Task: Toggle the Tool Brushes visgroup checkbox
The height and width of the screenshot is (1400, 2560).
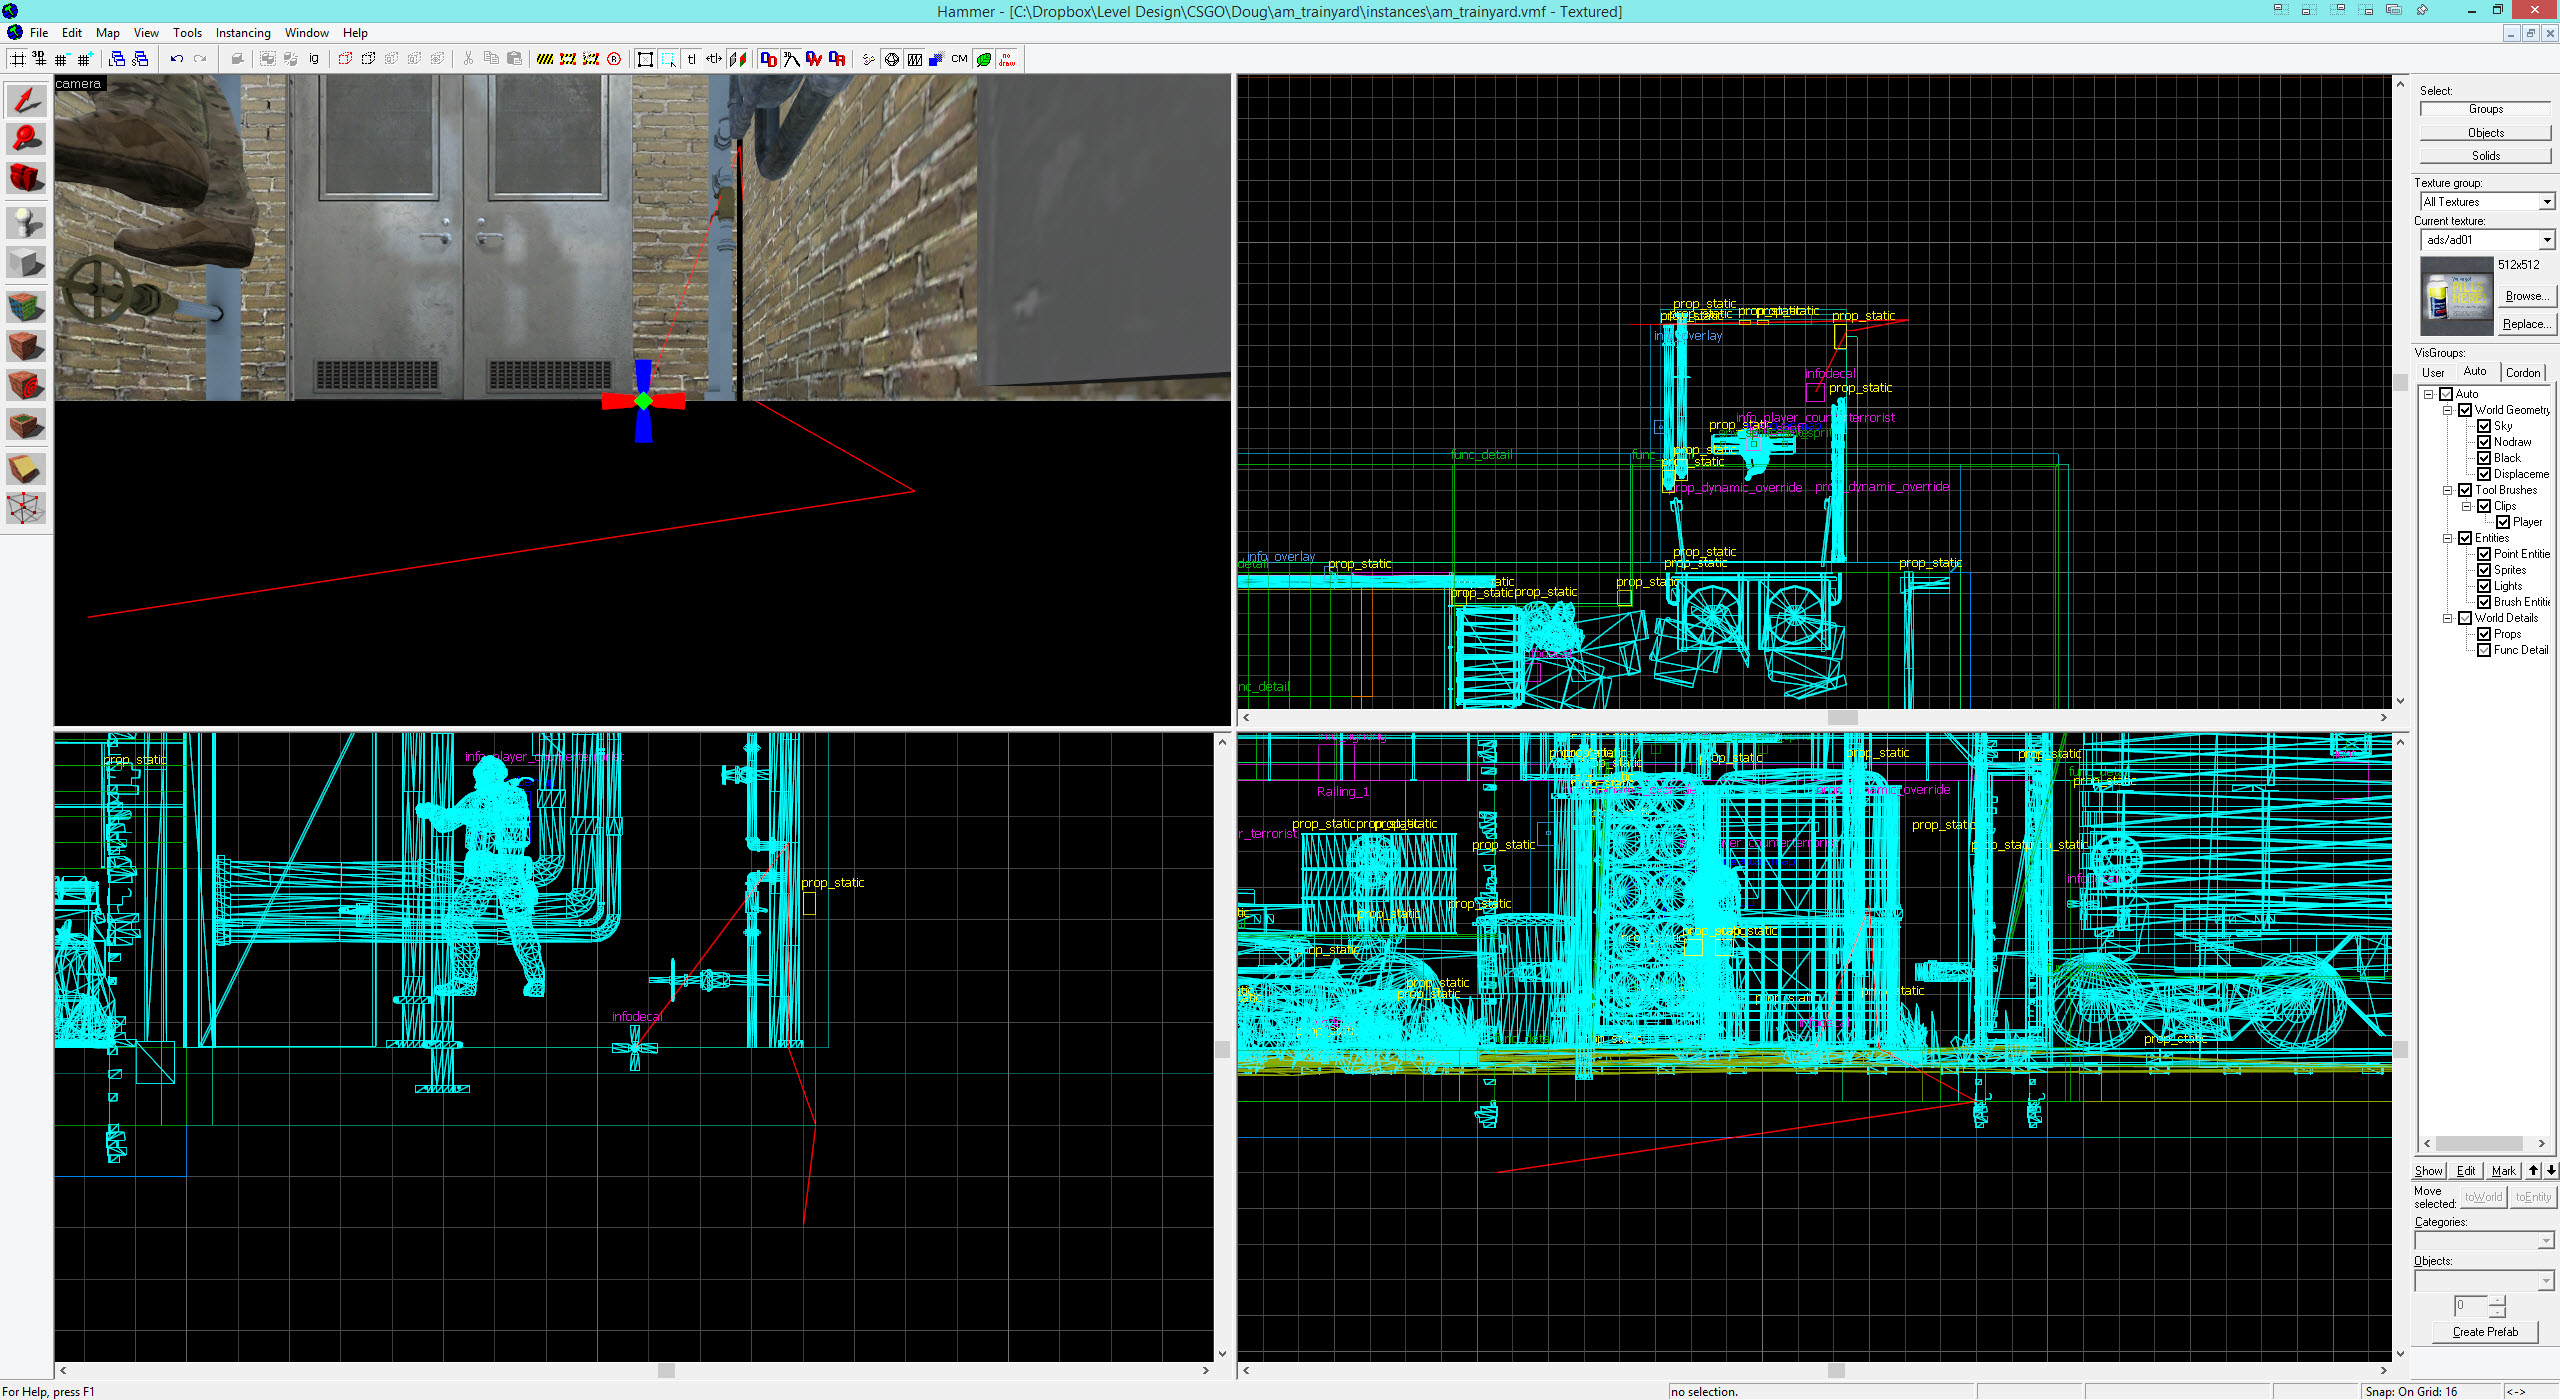Action: [2465, 490]
